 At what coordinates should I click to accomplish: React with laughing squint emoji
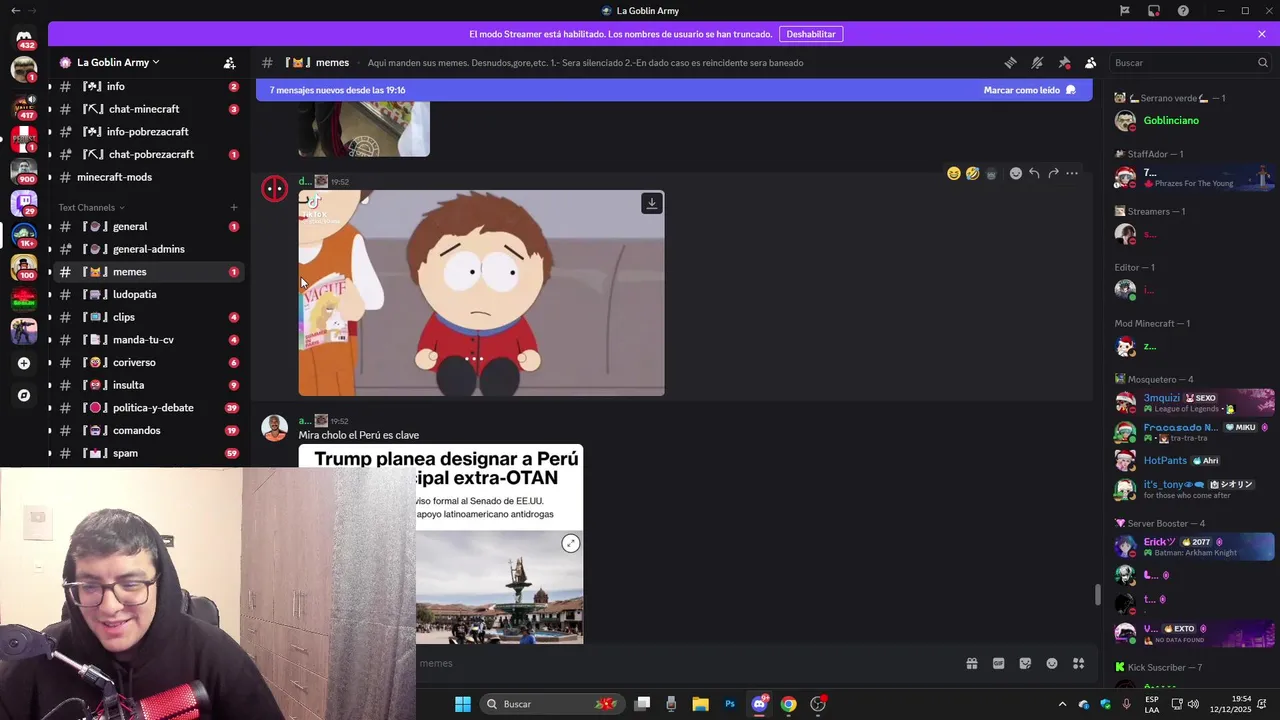954,173
